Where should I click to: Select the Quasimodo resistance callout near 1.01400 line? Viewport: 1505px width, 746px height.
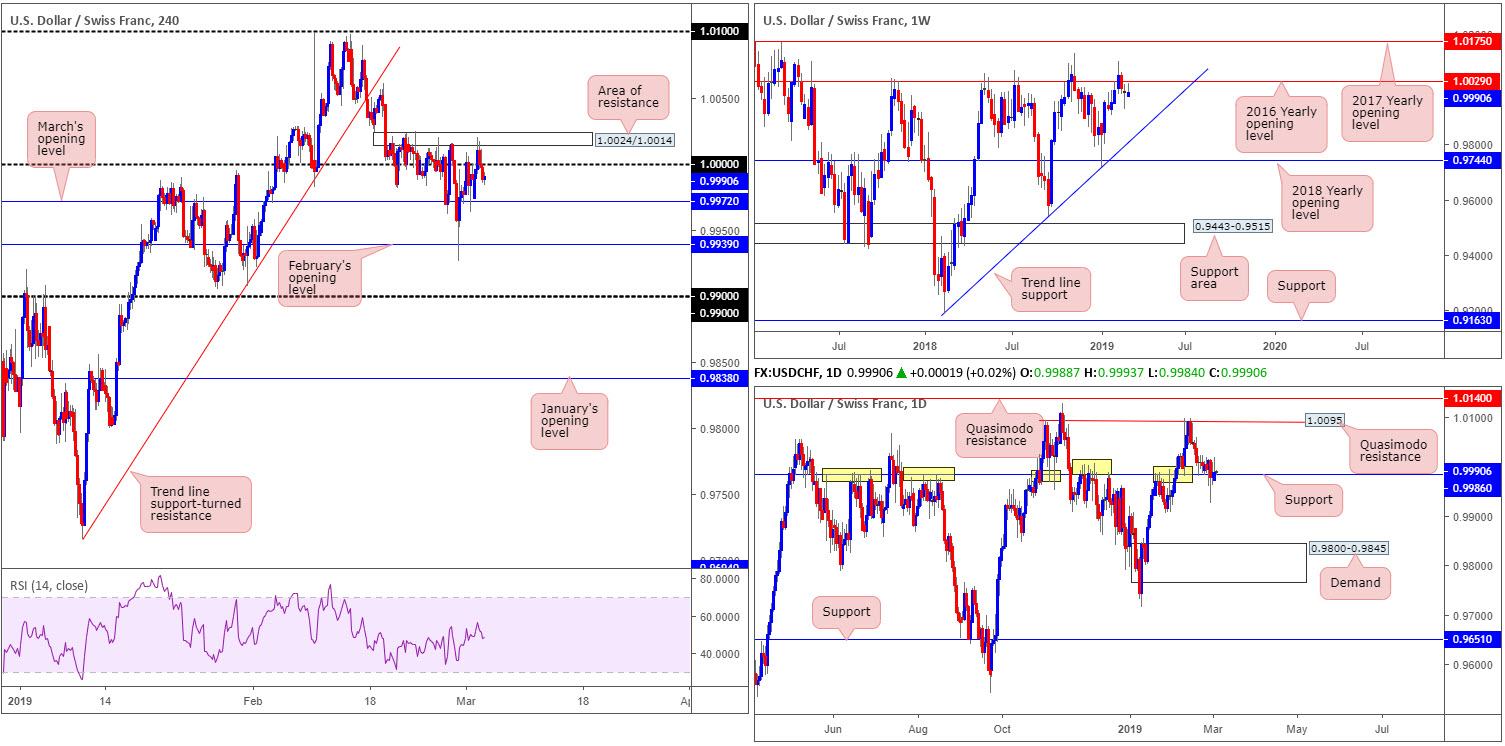(x=998, y=433)
